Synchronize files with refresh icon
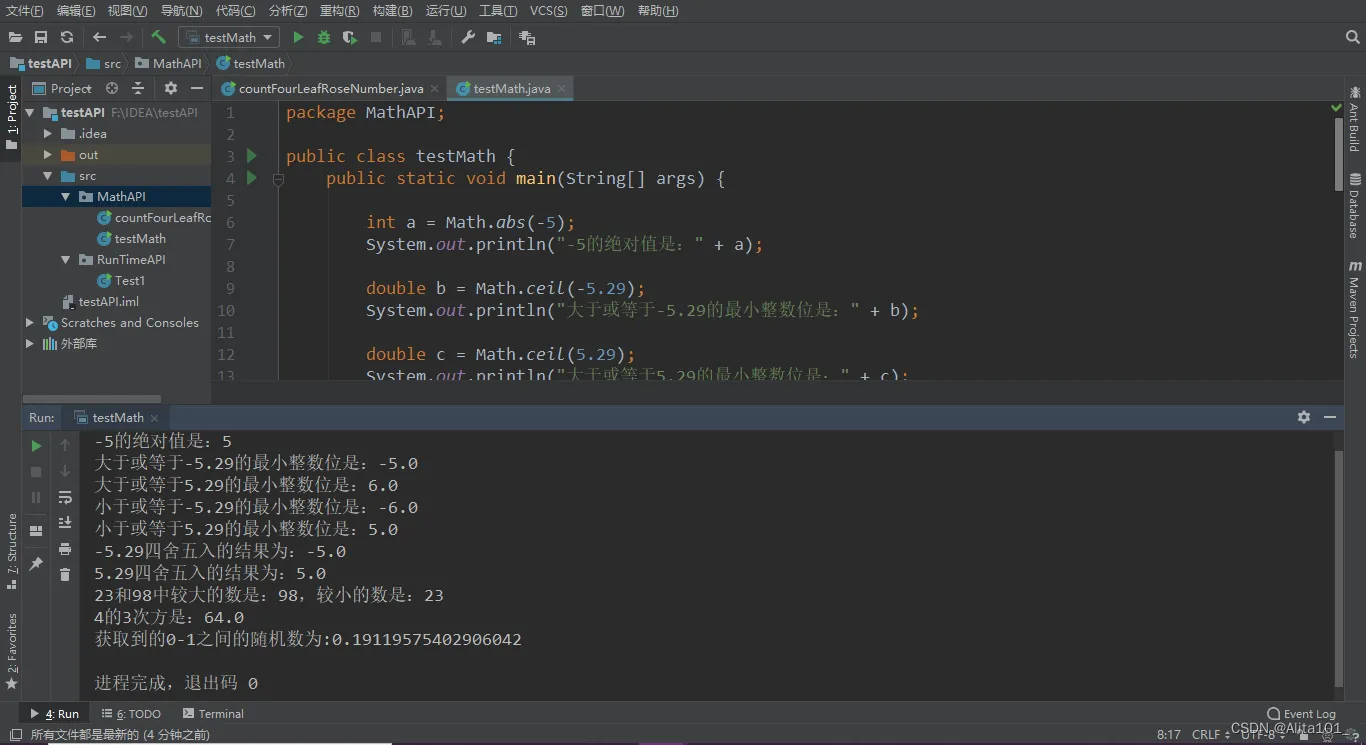Screen dimensions: 1366x745 coord(67,37)
